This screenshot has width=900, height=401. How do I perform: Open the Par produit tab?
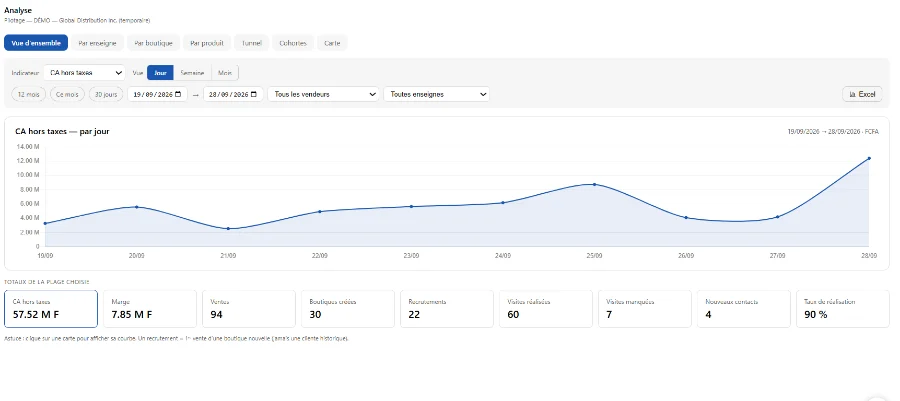click(x=207, y=43)
